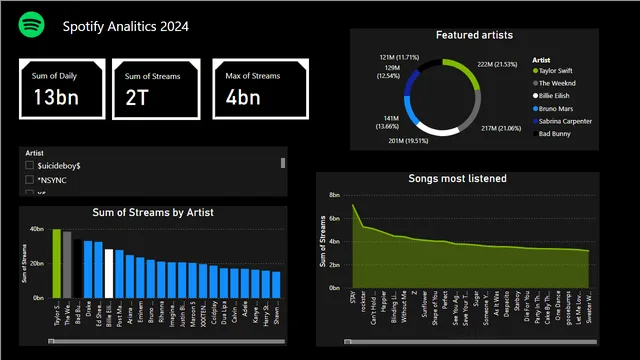Click the Rihanna axis label

tap(161, 312)
